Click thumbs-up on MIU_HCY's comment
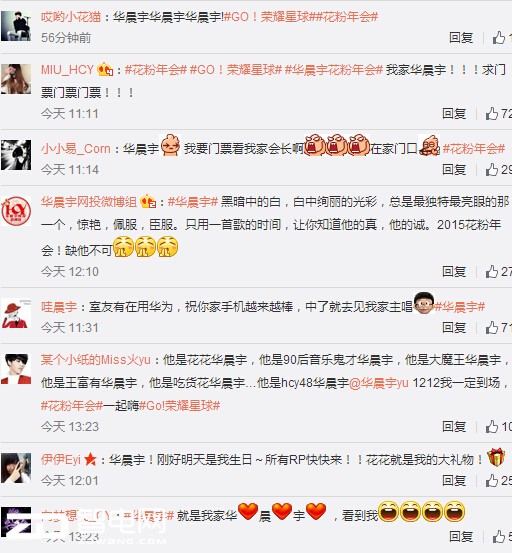512x553 pixels. pyautogui.click(x=498, y=114)
